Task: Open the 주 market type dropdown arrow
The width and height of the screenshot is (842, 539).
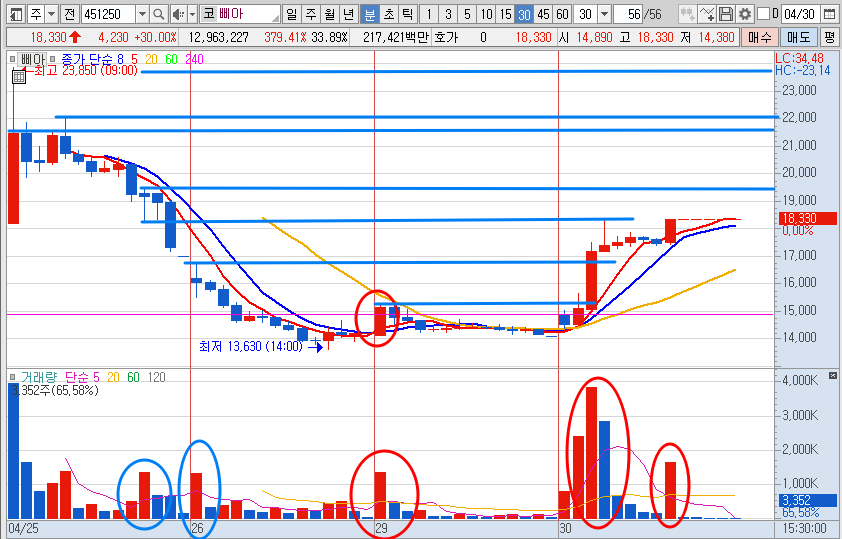Action: 51,14
